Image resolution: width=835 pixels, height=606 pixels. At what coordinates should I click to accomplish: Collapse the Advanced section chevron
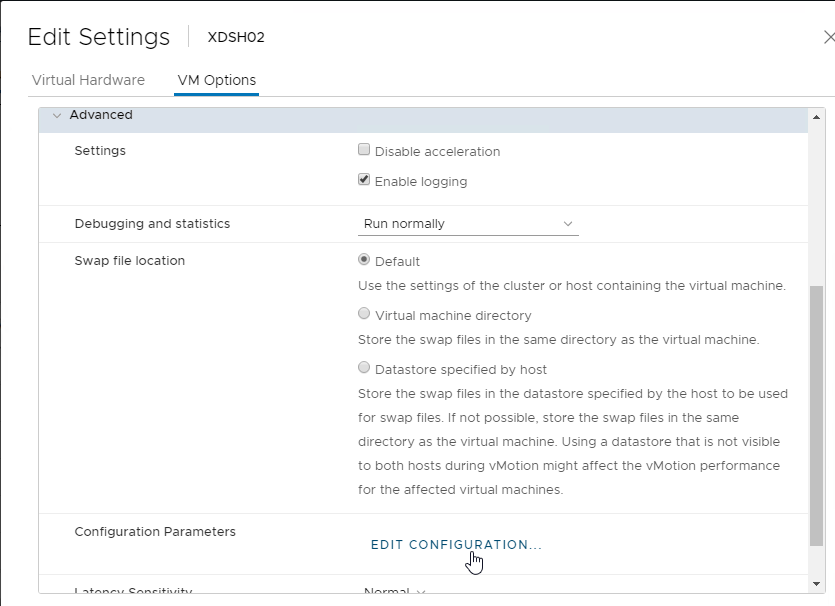pyautogui.click(x=57, y=115)
